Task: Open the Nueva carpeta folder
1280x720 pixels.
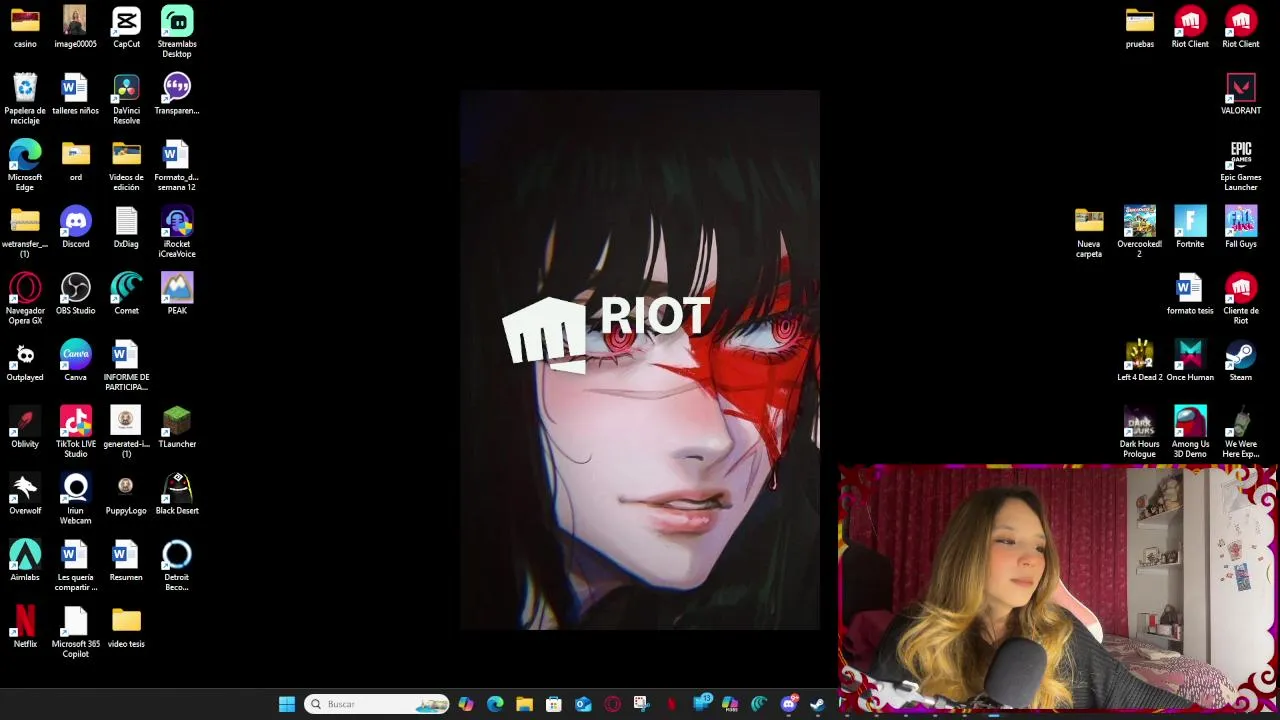Action: click(x=1089, y=231)
